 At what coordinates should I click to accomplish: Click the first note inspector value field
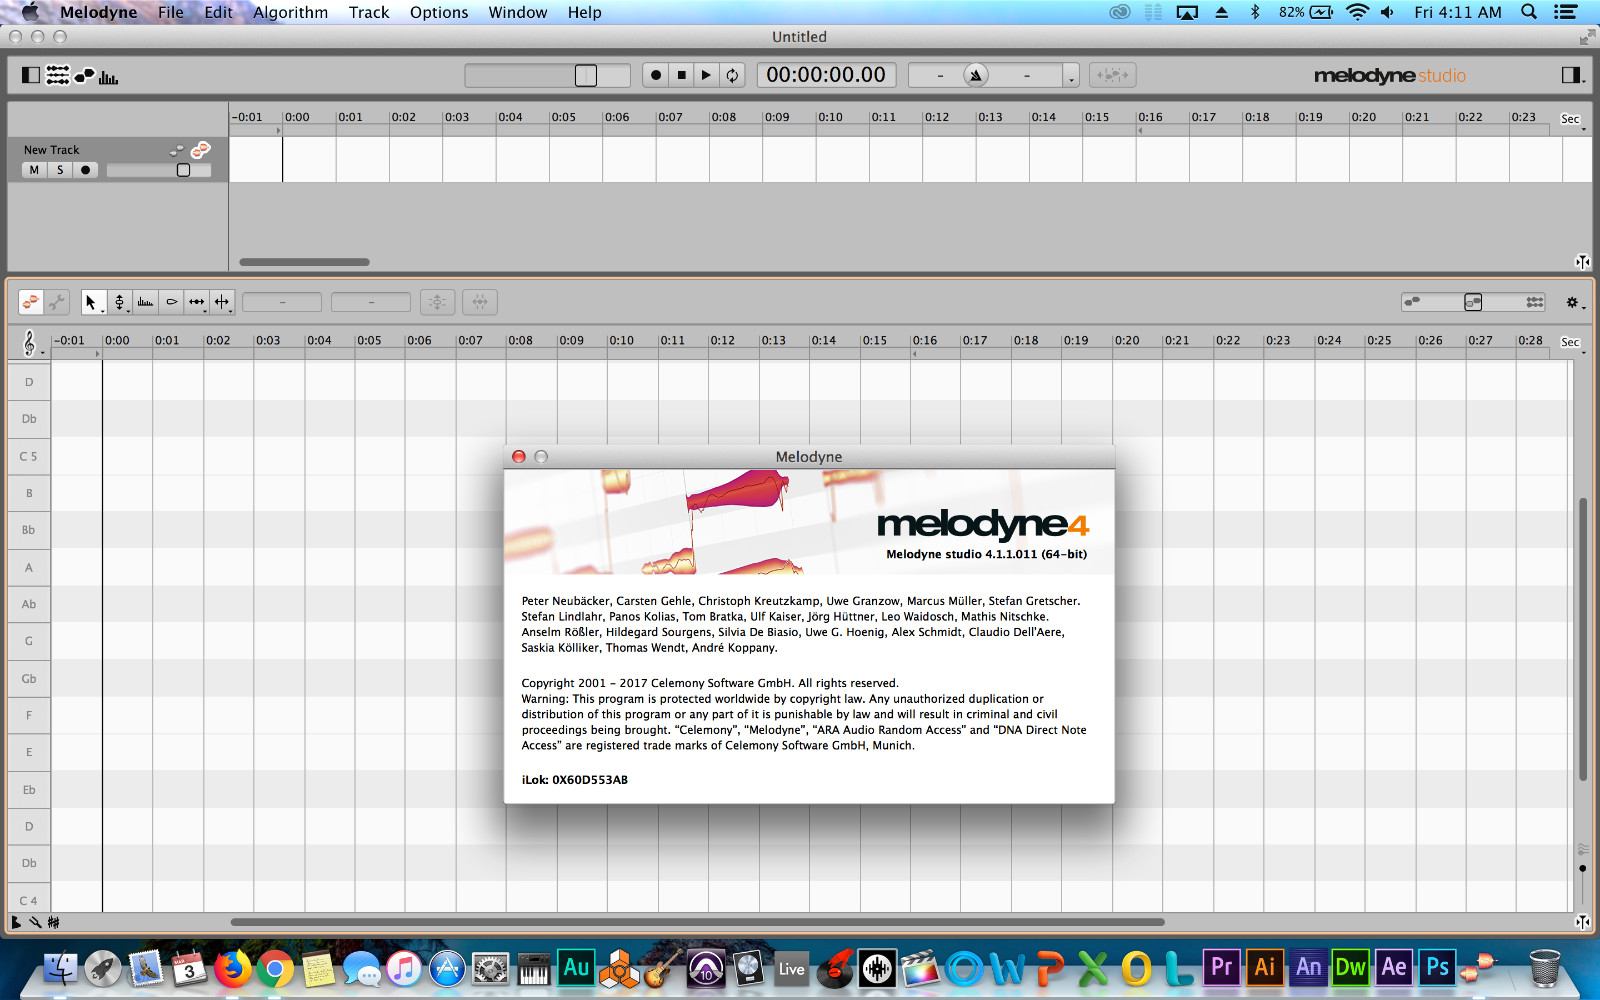(282, 302)
